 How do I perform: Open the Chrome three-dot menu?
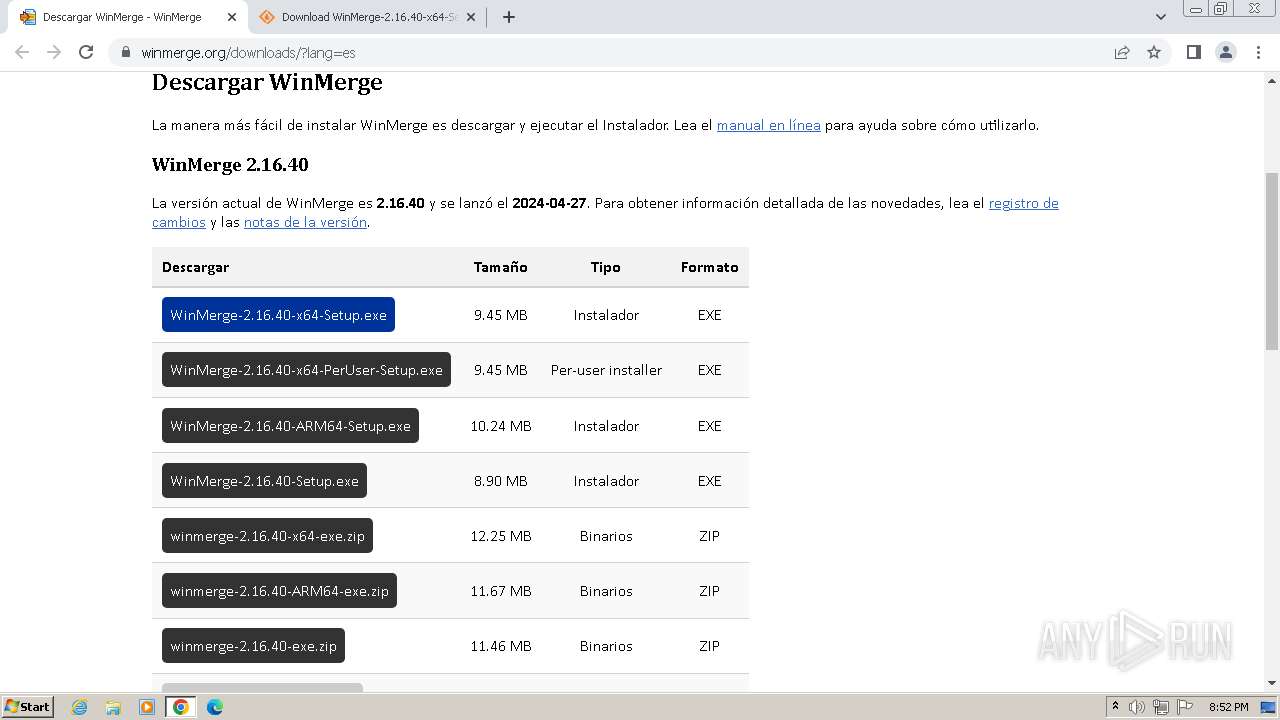[x=1259, y=52]
